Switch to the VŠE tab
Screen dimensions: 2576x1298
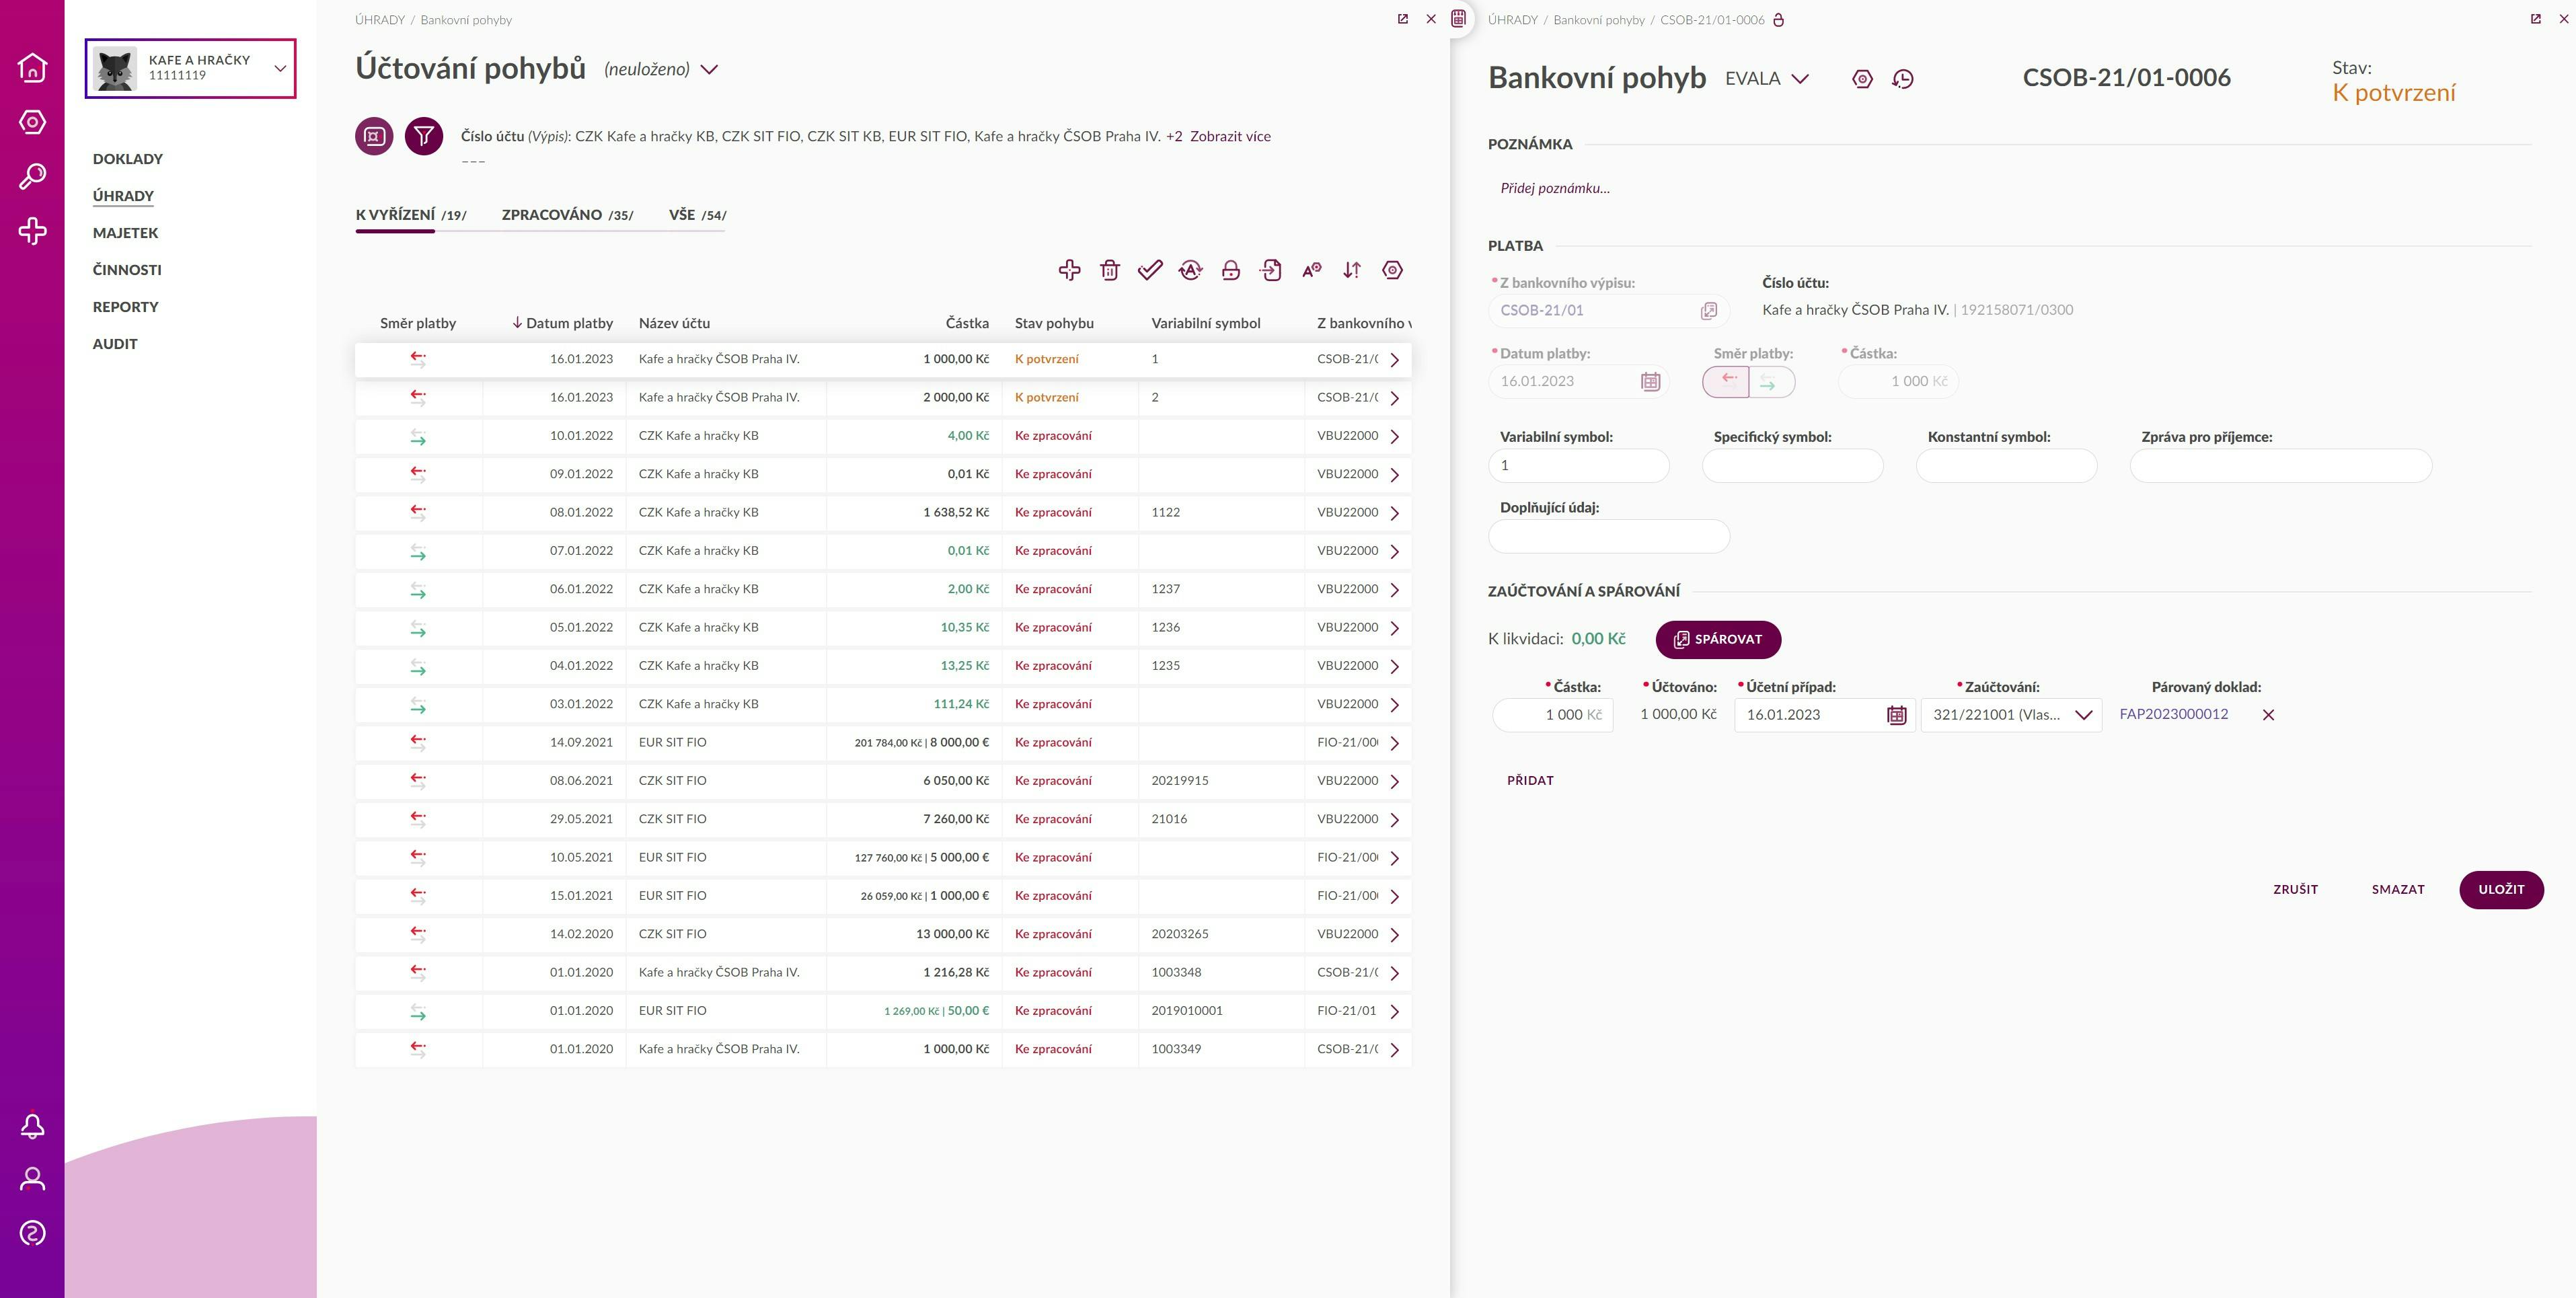[x=697, y=215]
